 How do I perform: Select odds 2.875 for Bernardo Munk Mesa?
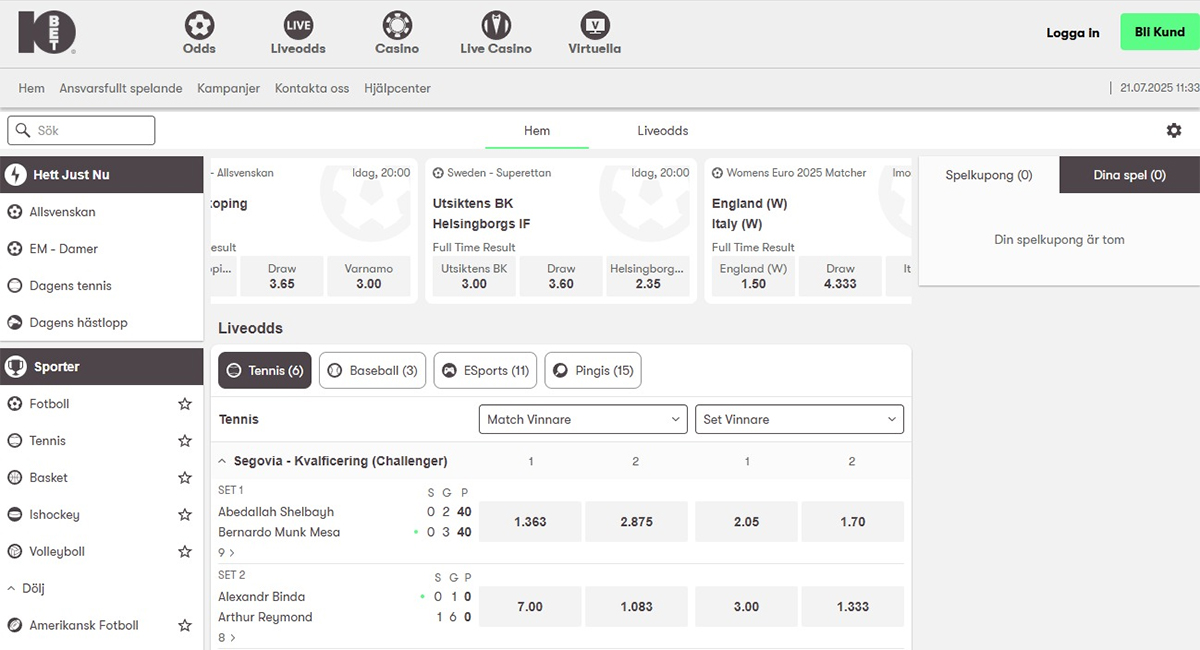click(637, 522)
